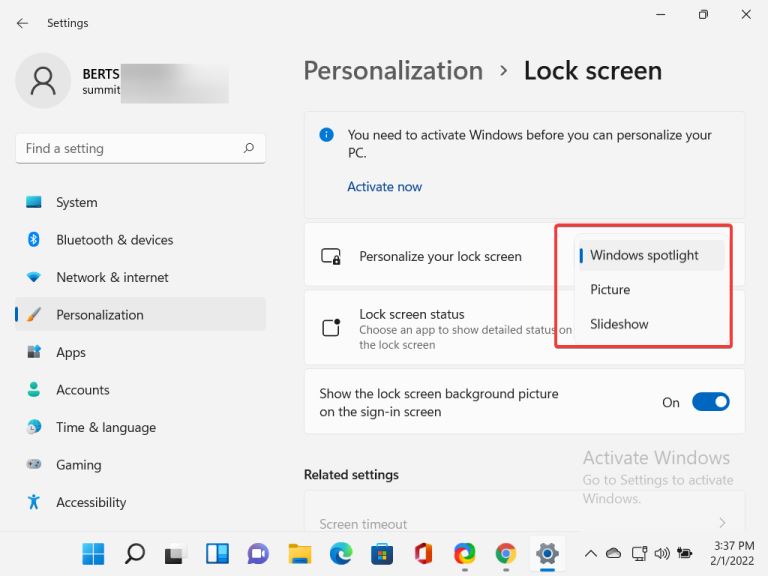Open Accessibility settings category
The height and width of the screenshot is (576, 768).
coord(141,502)
